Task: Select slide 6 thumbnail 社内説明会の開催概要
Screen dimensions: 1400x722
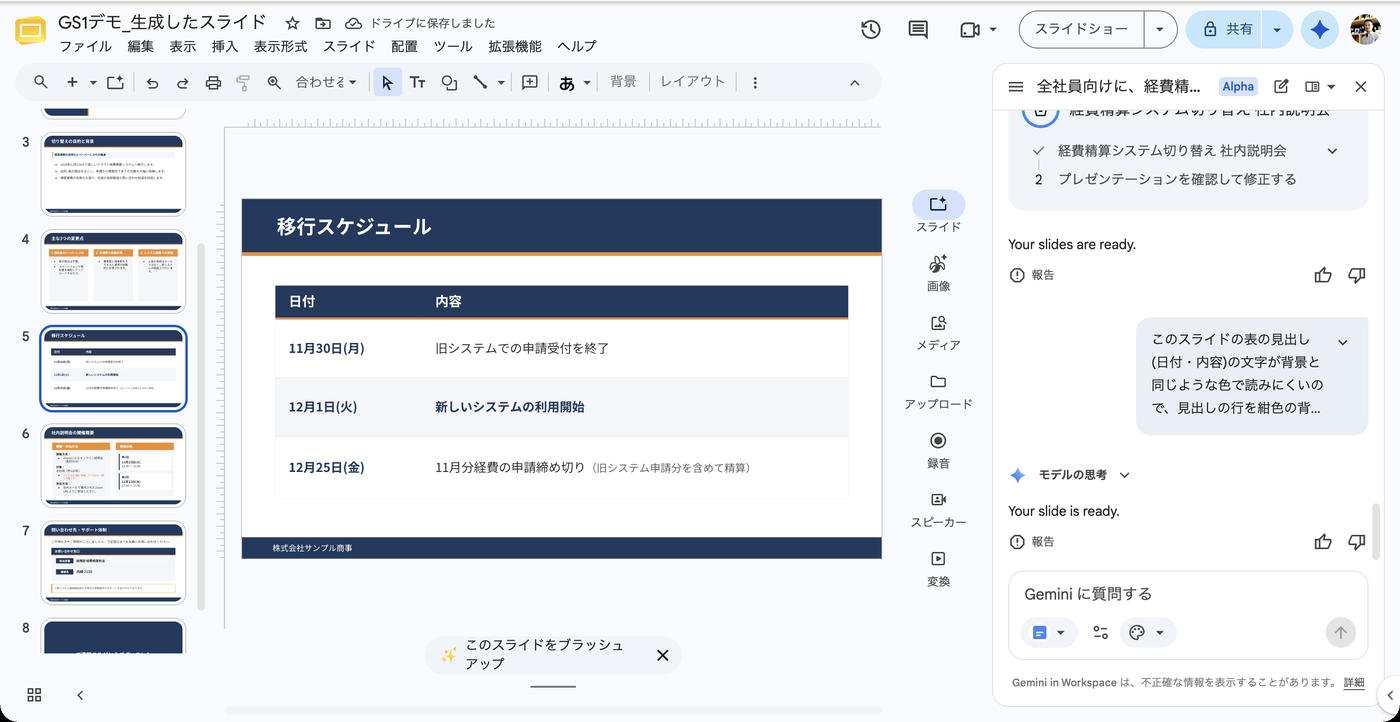Action: [113, 466]
